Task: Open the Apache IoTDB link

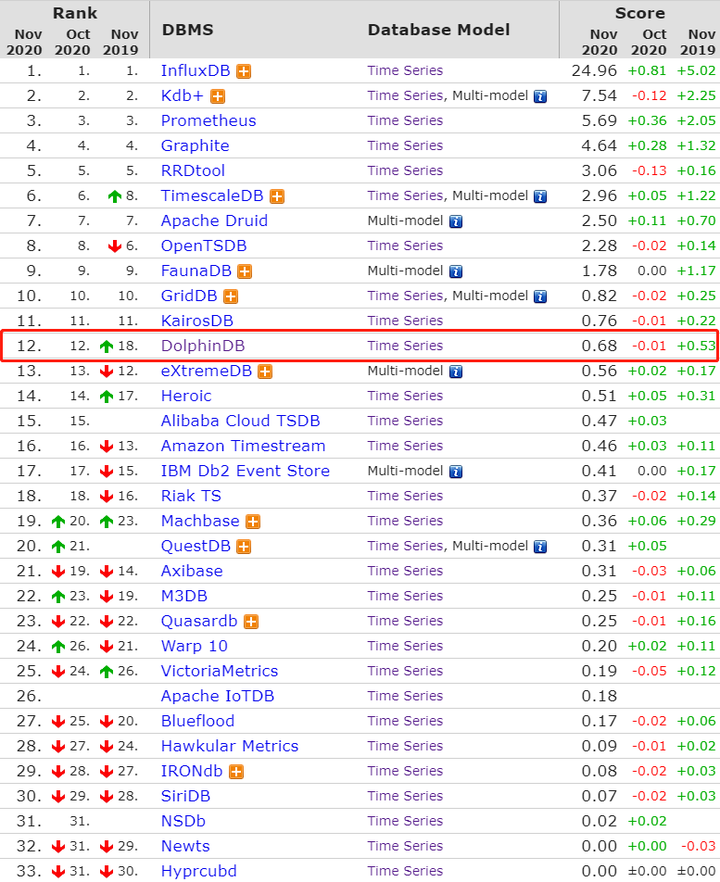Action: pyautogui.click(x=217, y=696)
